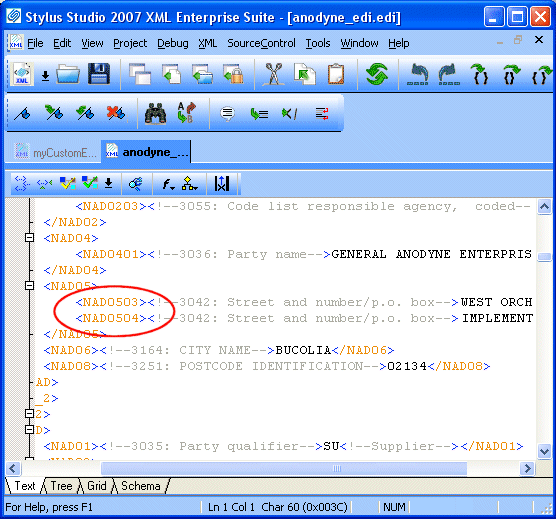Open the Project menu

(130, 44)
